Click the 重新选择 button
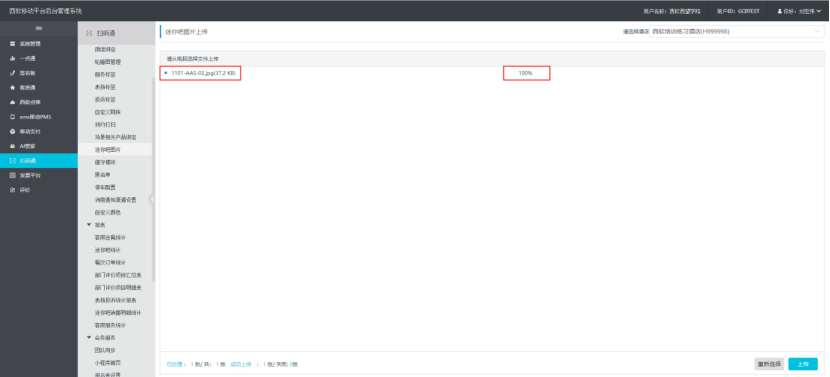Viewport: 830px width, 377px height. [x=769, y=364]
